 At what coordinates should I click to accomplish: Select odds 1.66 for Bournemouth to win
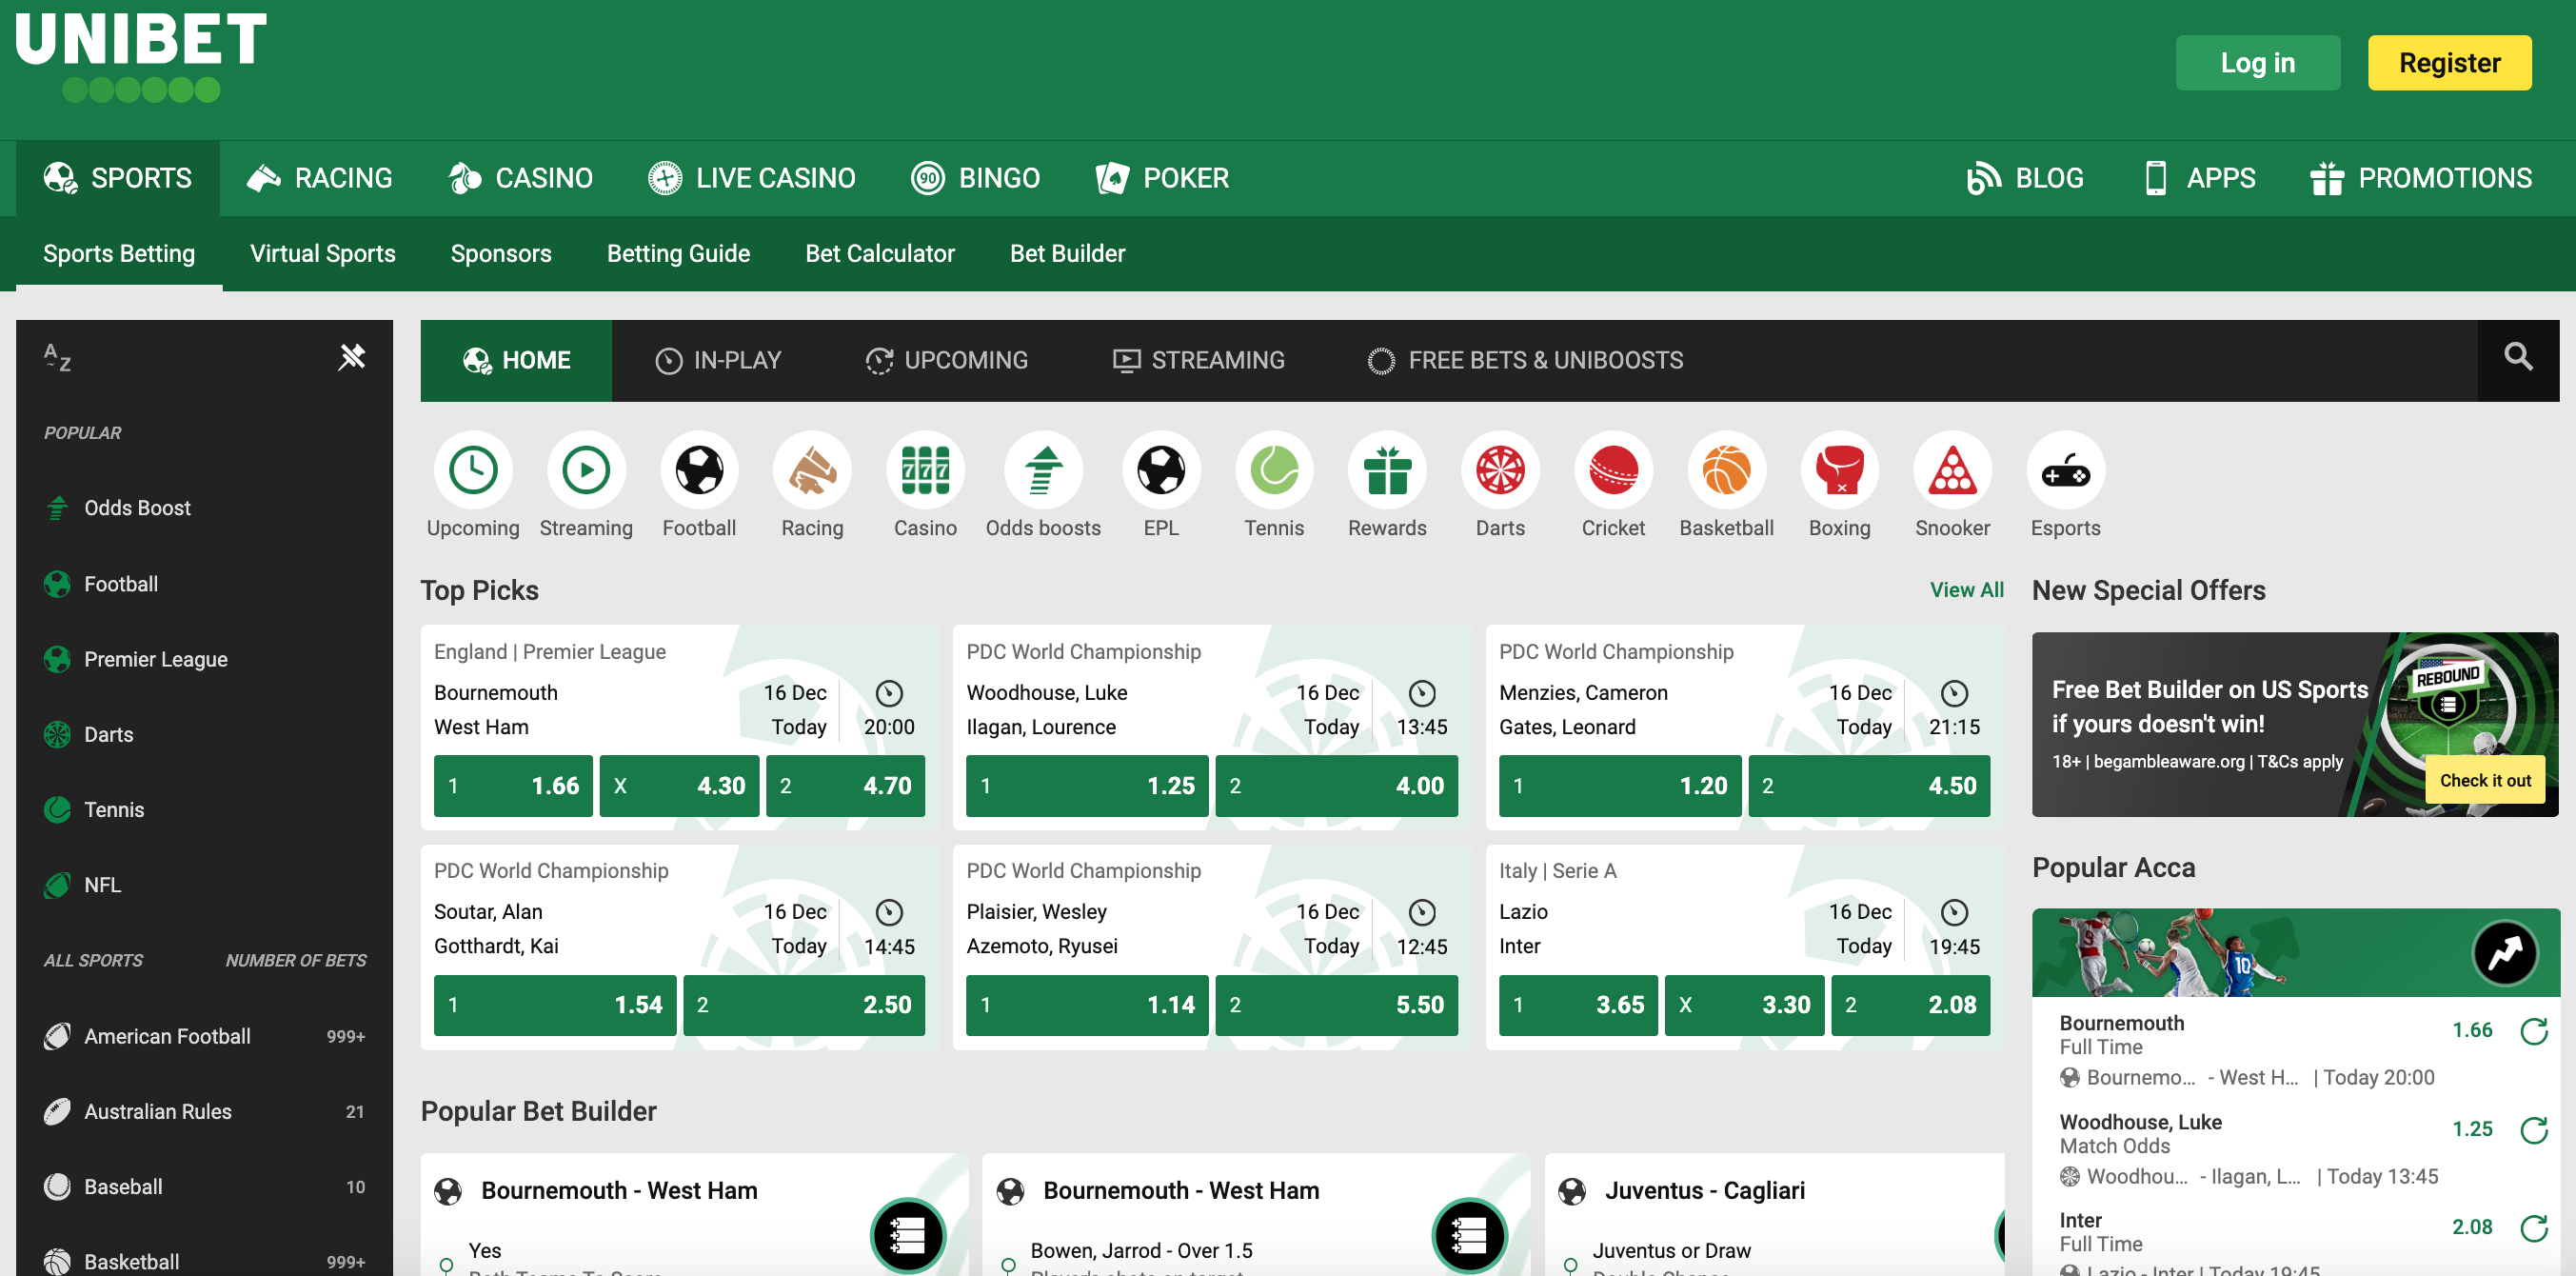point(512,786)
